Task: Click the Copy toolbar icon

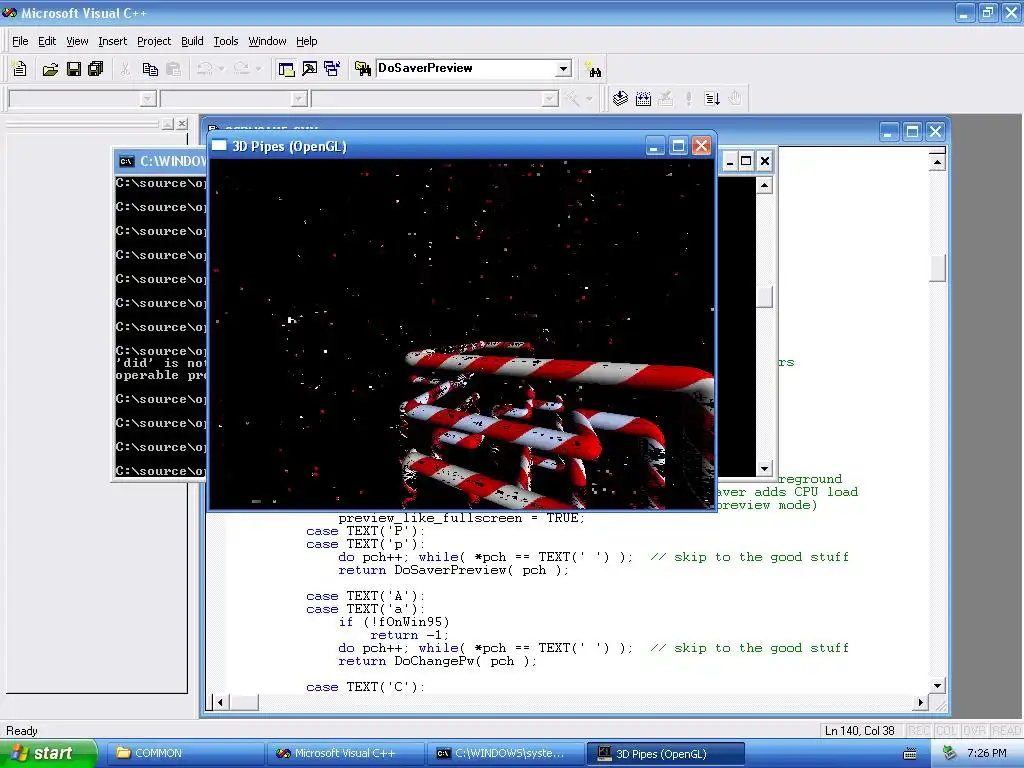Action: 150,69
